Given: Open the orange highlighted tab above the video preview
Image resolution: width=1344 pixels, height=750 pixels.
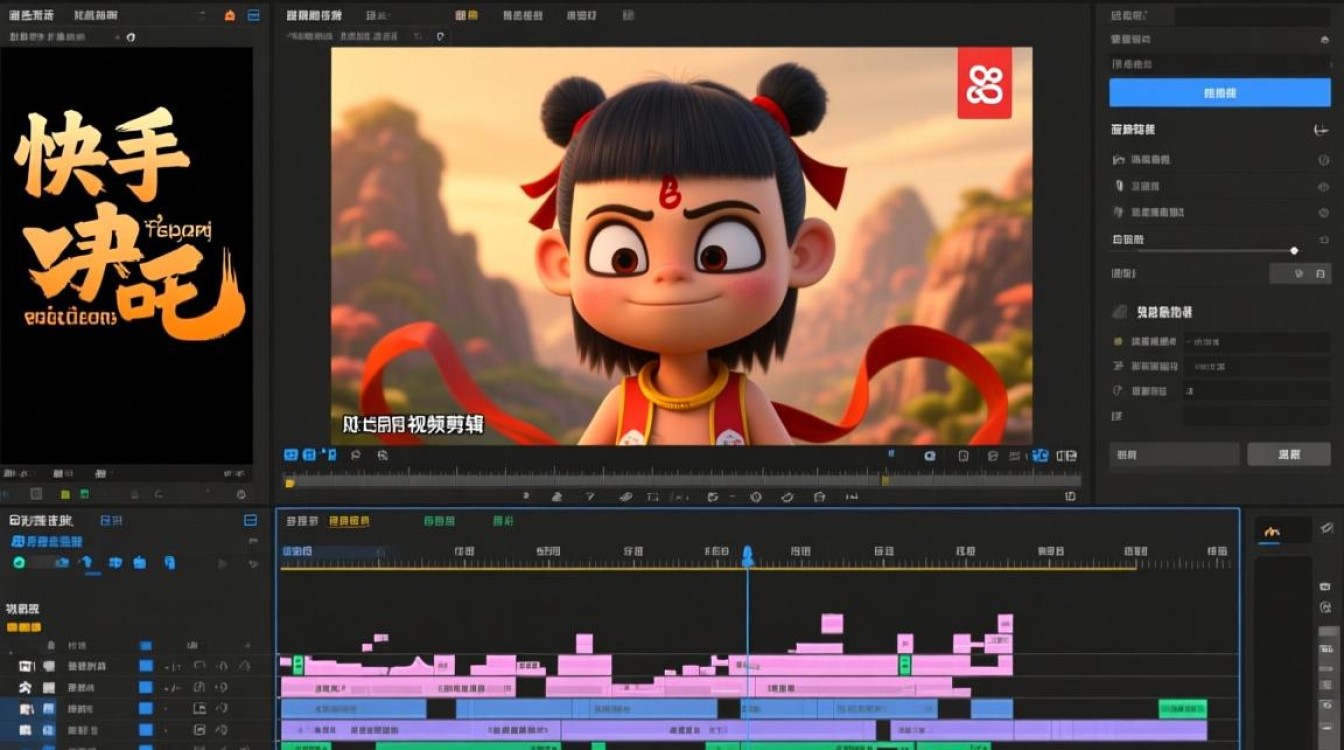Looking at the screenshot, I should (467, 15).
